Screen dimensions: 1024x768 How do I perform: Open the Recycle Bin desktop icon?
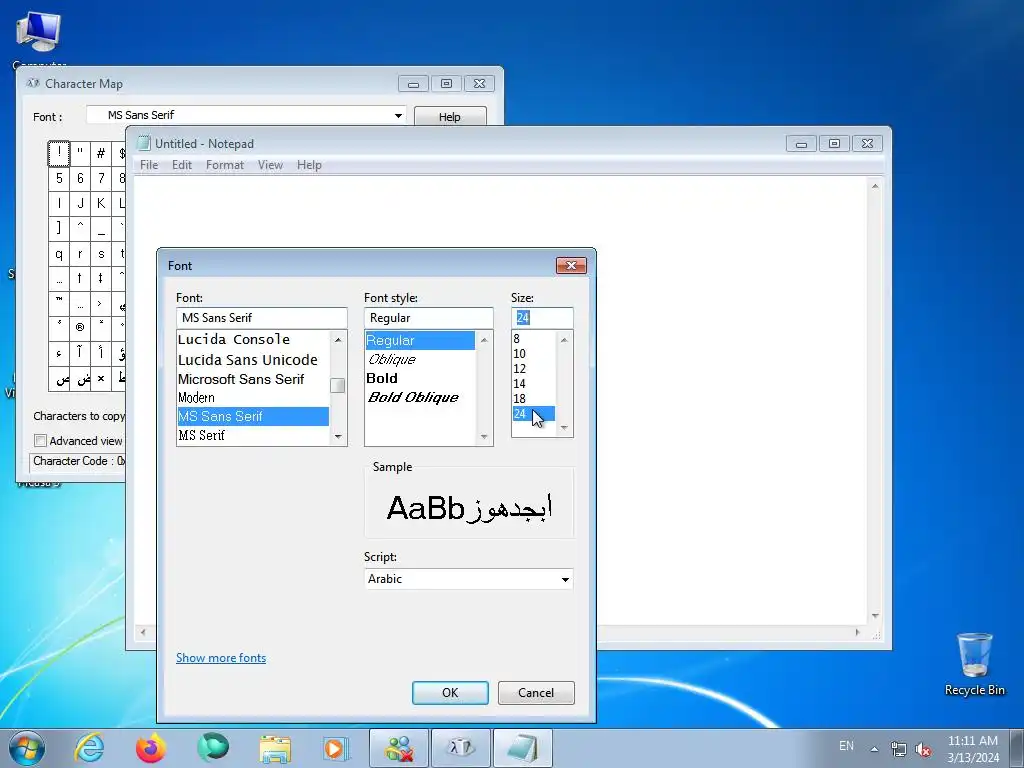coord(974,664)
